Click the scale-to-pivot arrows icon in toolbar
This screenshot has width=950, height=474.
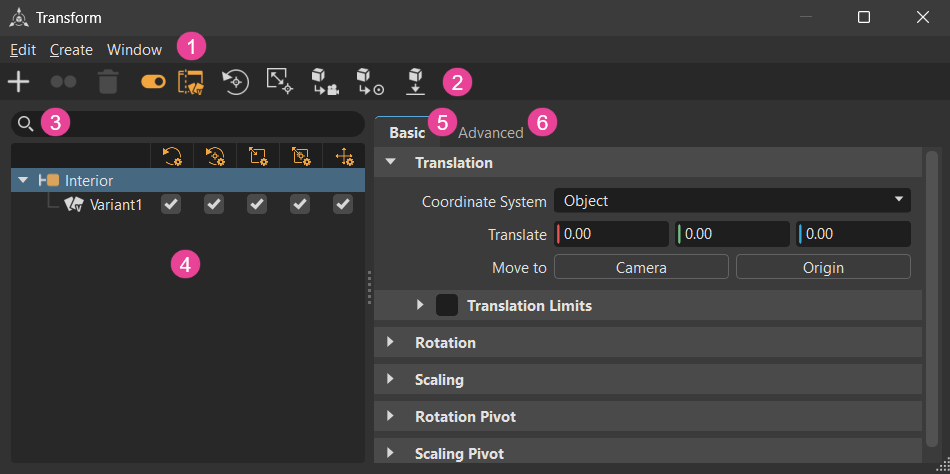point(281,81)
